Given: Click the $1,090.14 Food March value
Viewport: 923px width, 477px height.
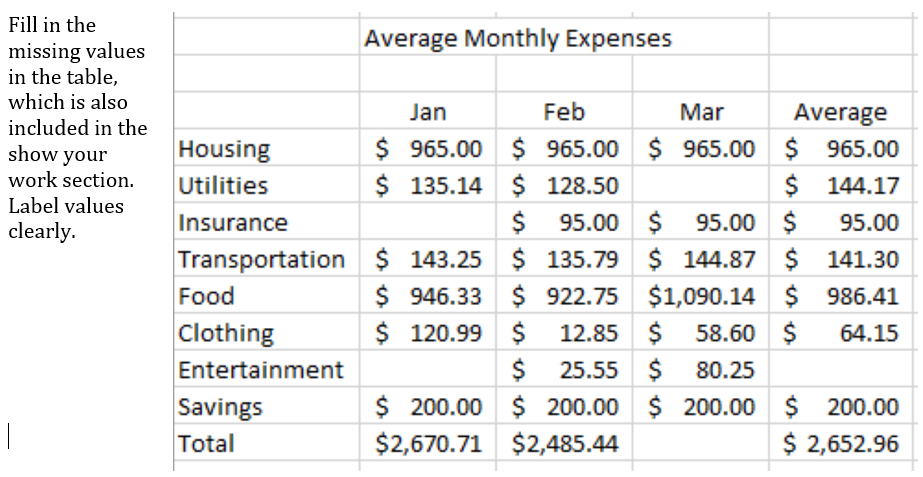Looking at the screenshot, I should pos(702,296).
